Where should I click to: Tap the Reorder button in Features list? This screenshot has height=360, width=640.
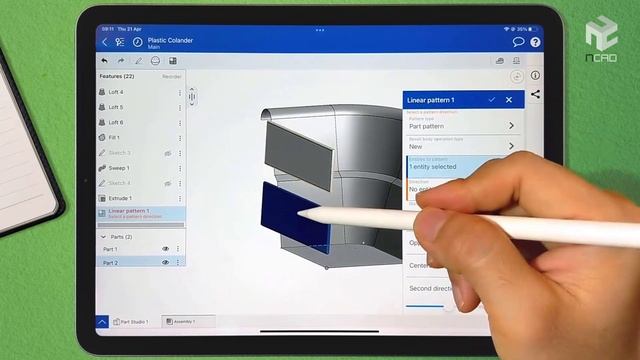pos(171,76)
